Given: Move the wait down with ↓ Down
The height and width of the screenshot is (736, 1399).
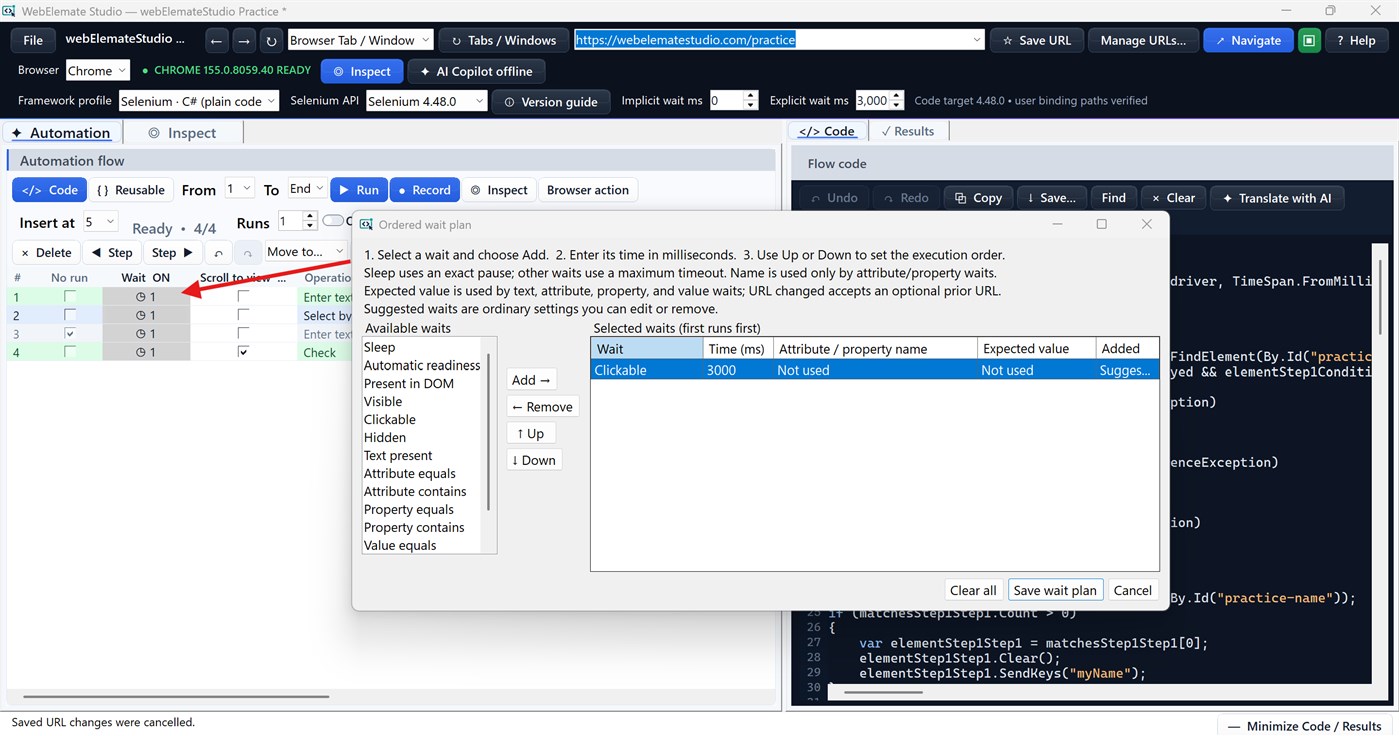Looking at the screenshot, I should coord(534,460).
